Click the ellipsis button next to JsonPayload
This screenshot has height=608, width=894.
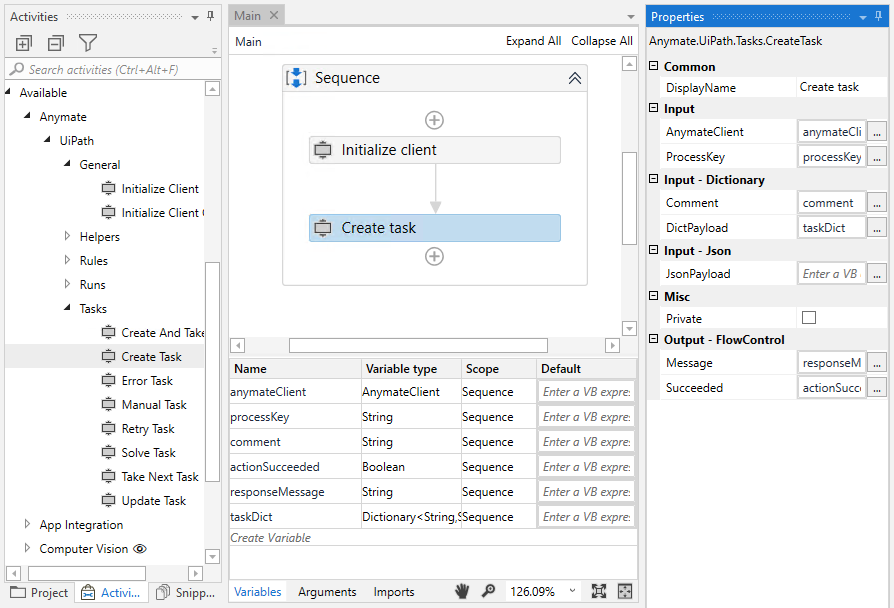point(876,273)
